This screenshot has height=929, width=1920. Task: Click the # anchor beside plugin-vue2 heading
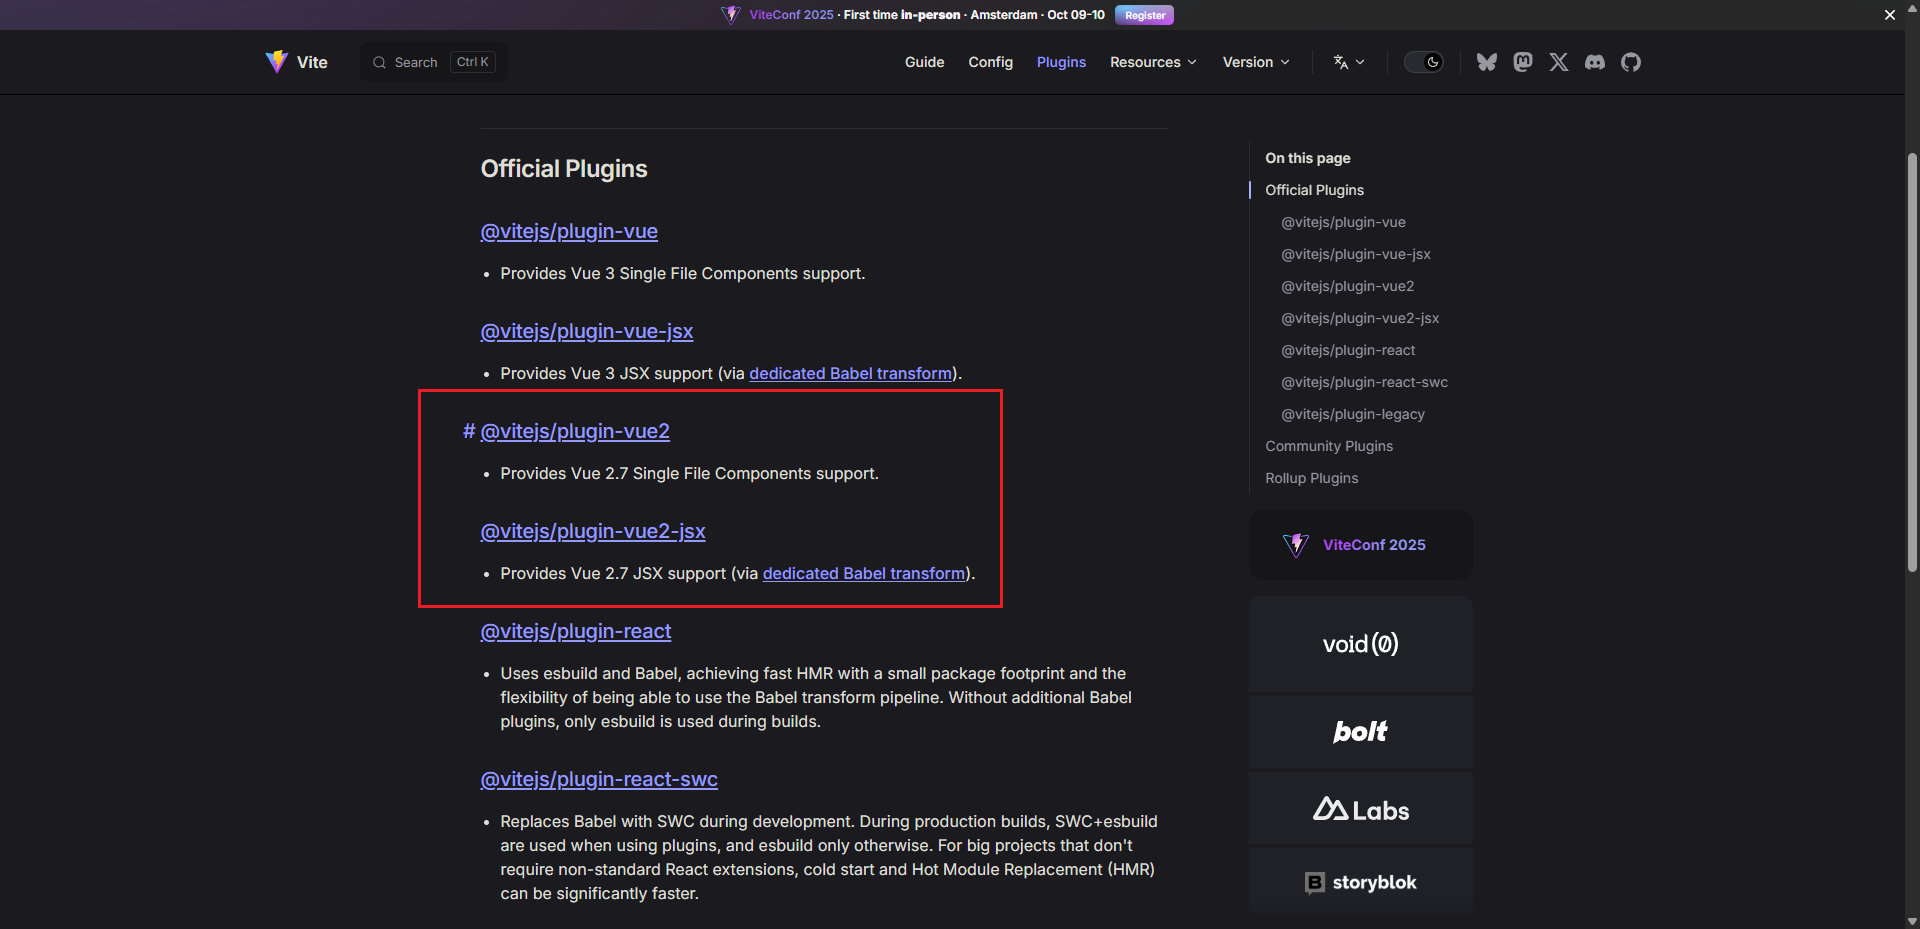(468, 431)
